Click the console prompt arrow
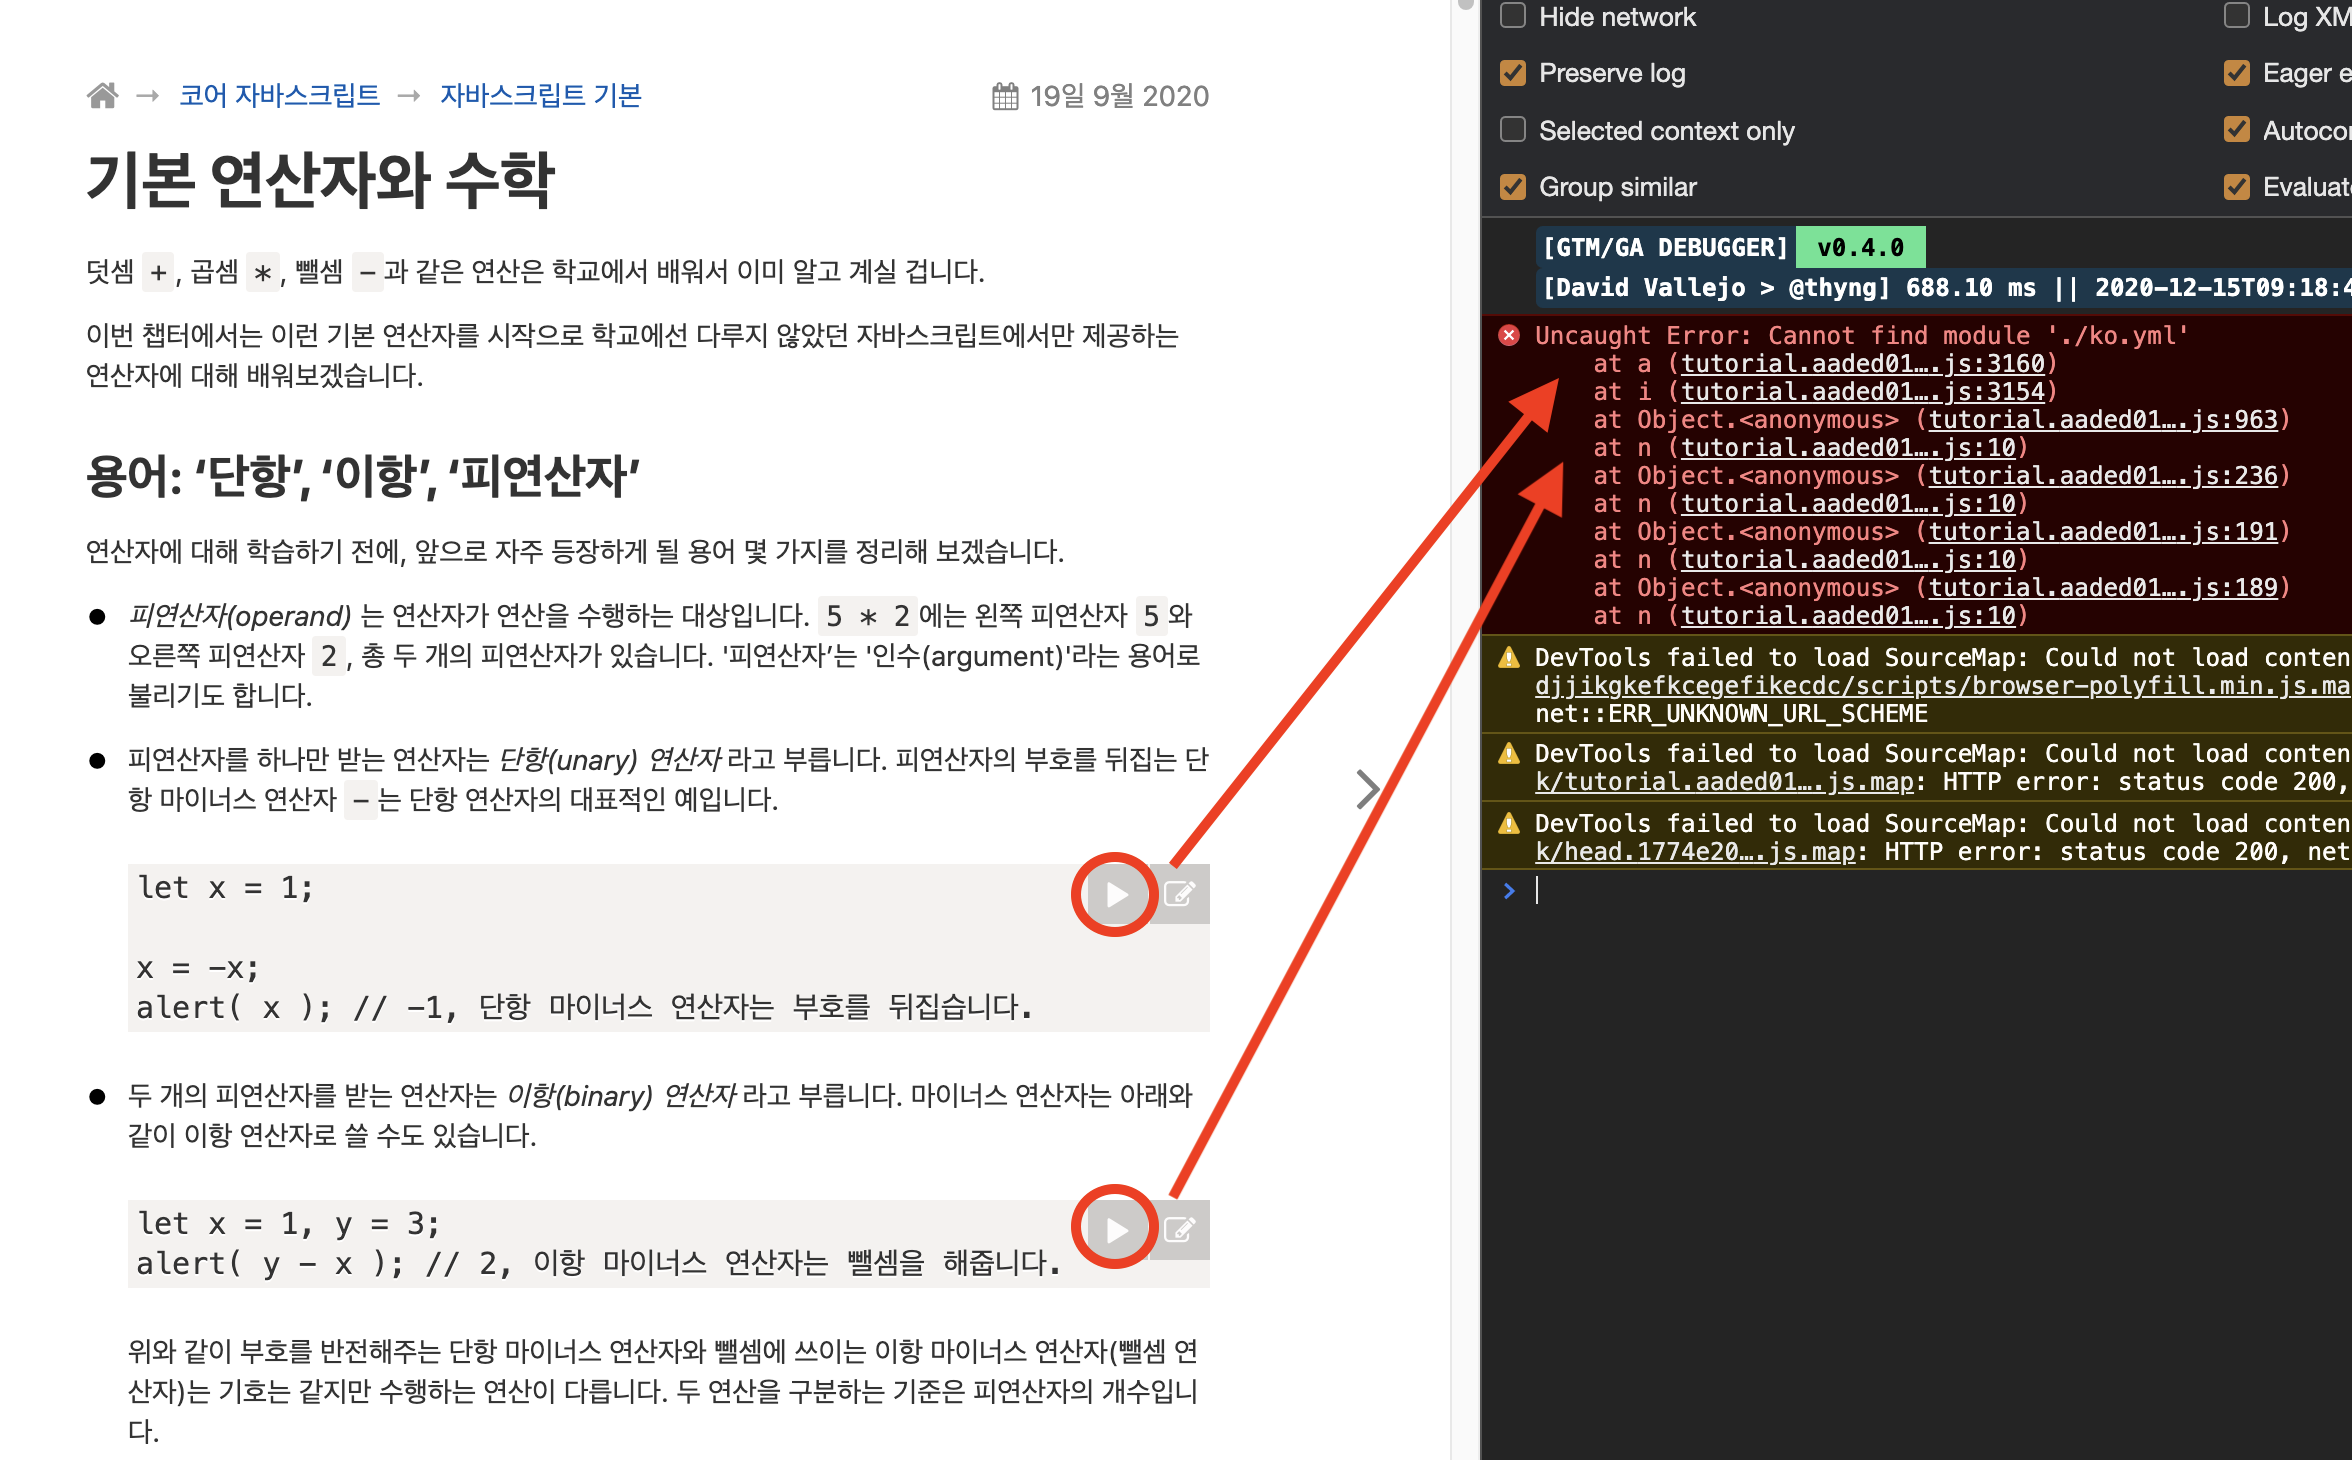2352x1460 pixels. [x=1509, y=890]
